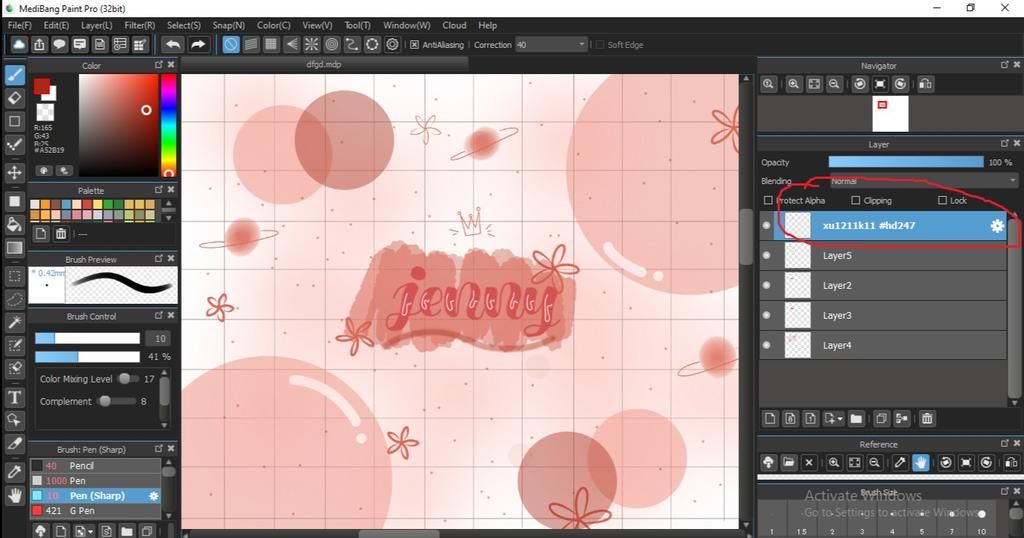1024x538 pixels.
Task: Hide the Layer4 layer
Action: point(767,345)
